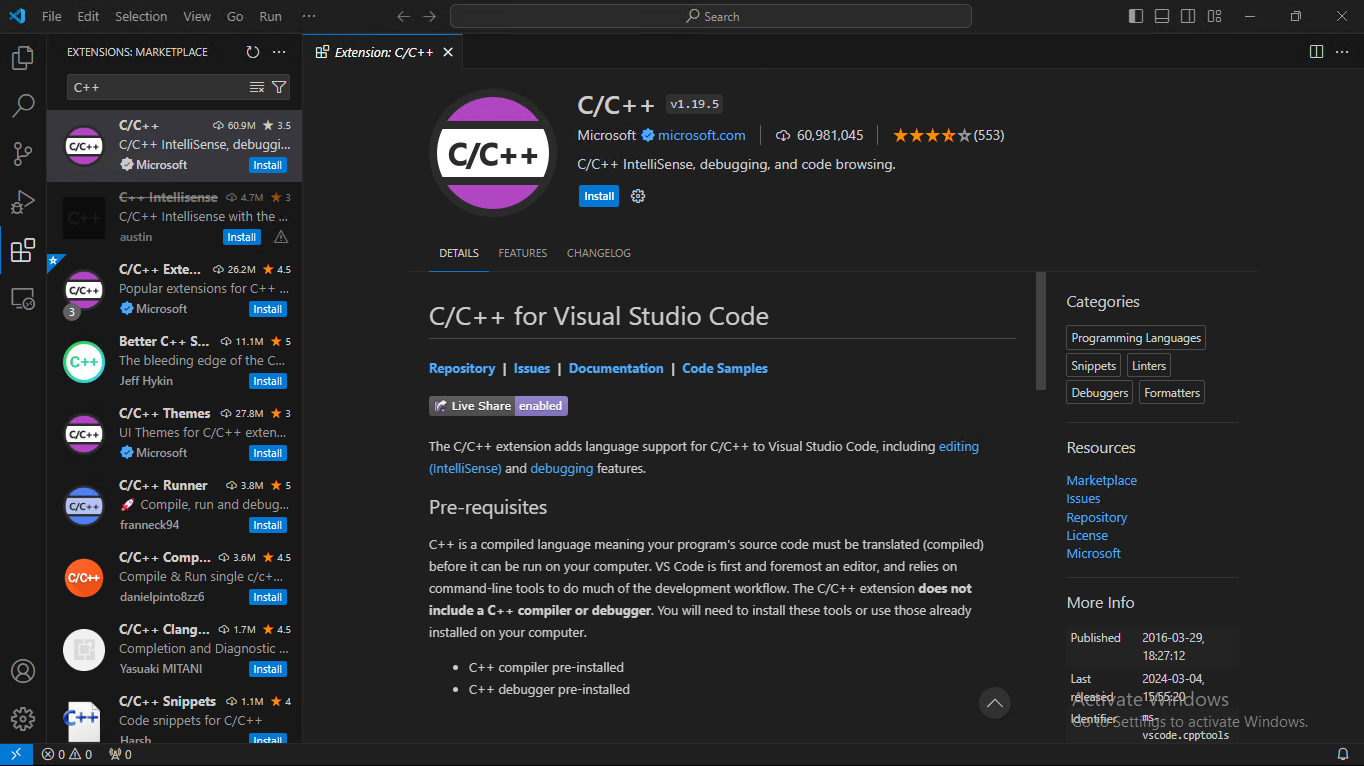The image size is (1364, 766).
Task: Click the extension details vertical scrollbar
Action: [x=1040, y=330]
